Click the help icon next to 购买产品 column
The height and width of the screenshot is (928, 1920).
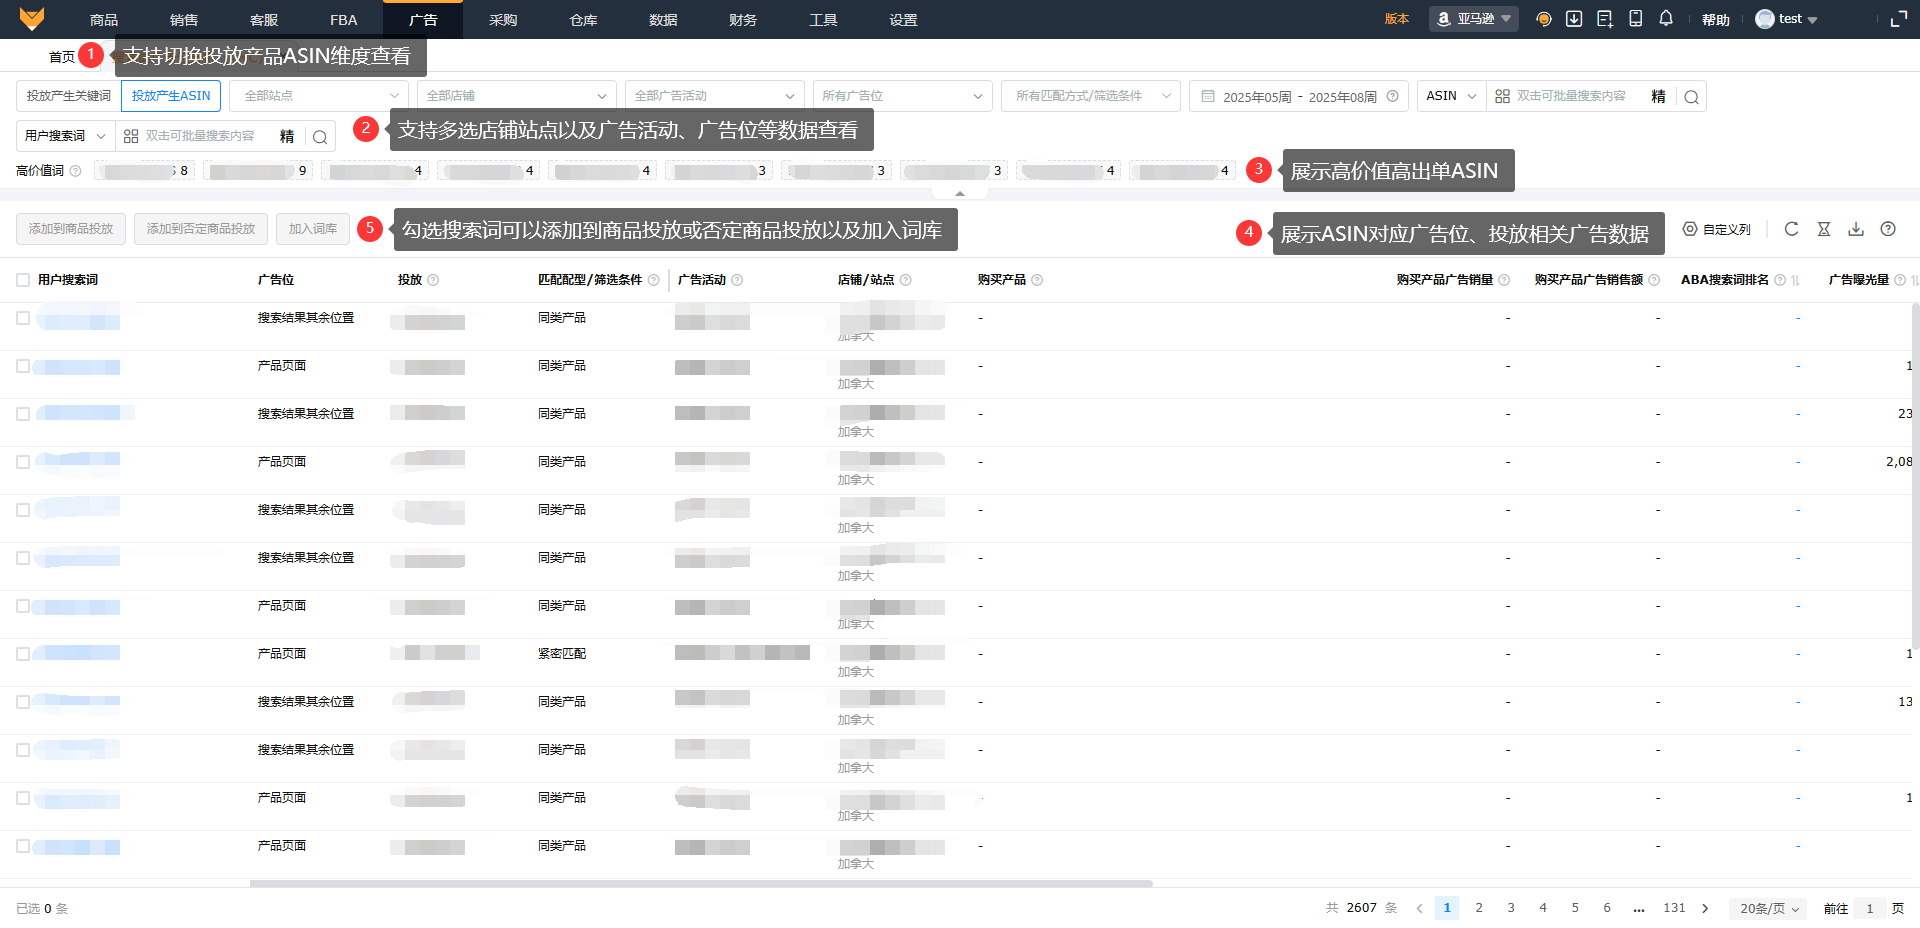(x=1037, y=280)
